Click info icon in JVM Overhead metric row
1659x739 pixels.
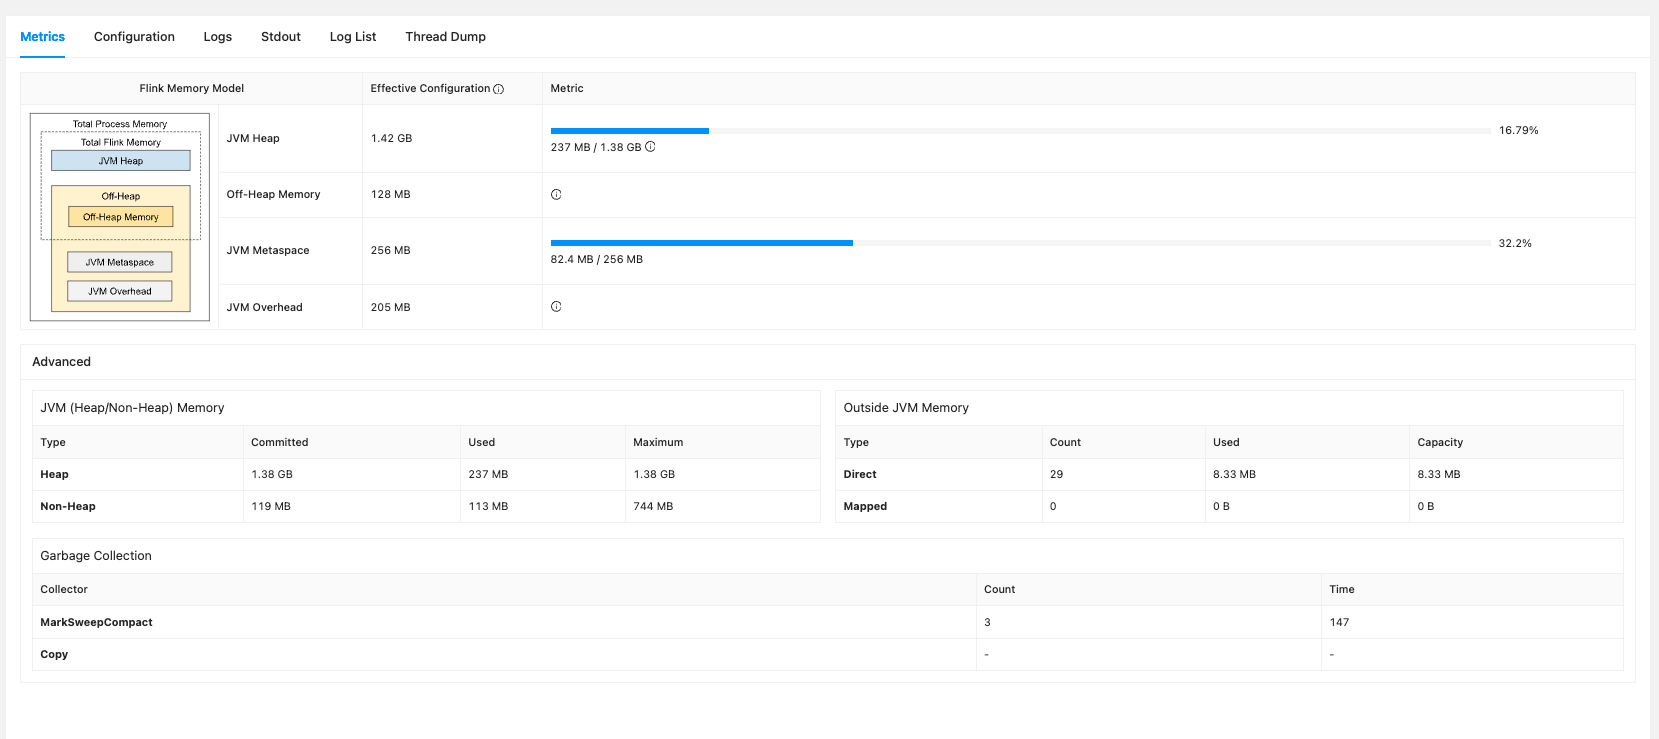556,307
